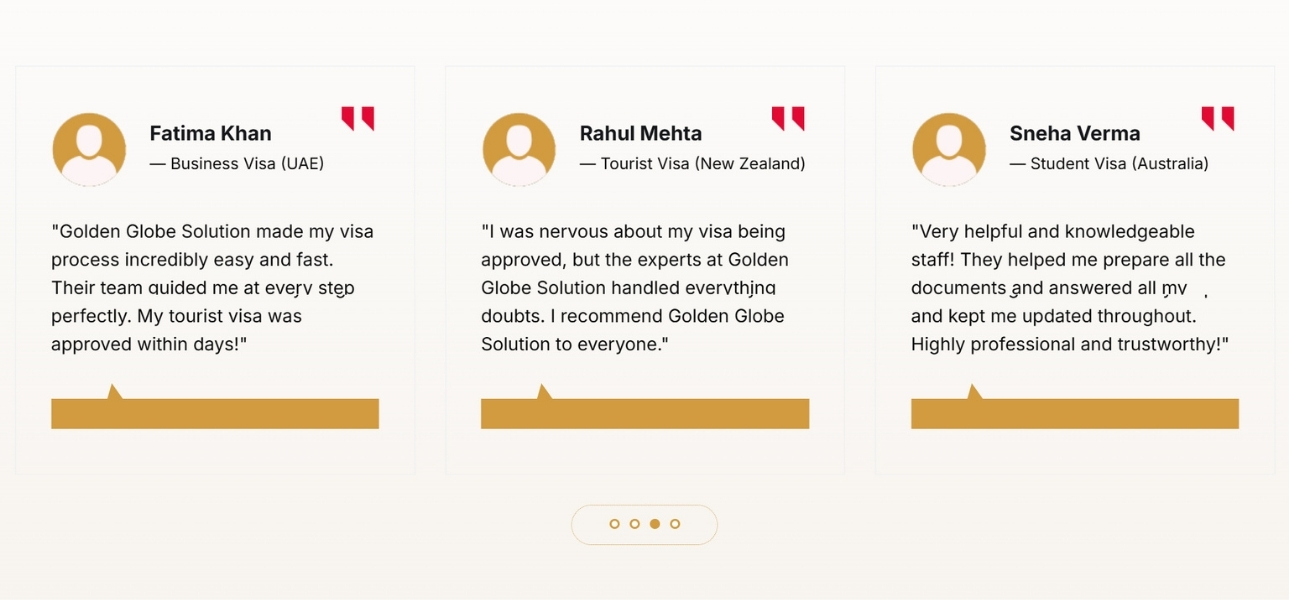The height and width of the screenshot is (600, 1289).
Task: Click the Tourist Visa (New Zealand) label
Action: tap(692, 163)
